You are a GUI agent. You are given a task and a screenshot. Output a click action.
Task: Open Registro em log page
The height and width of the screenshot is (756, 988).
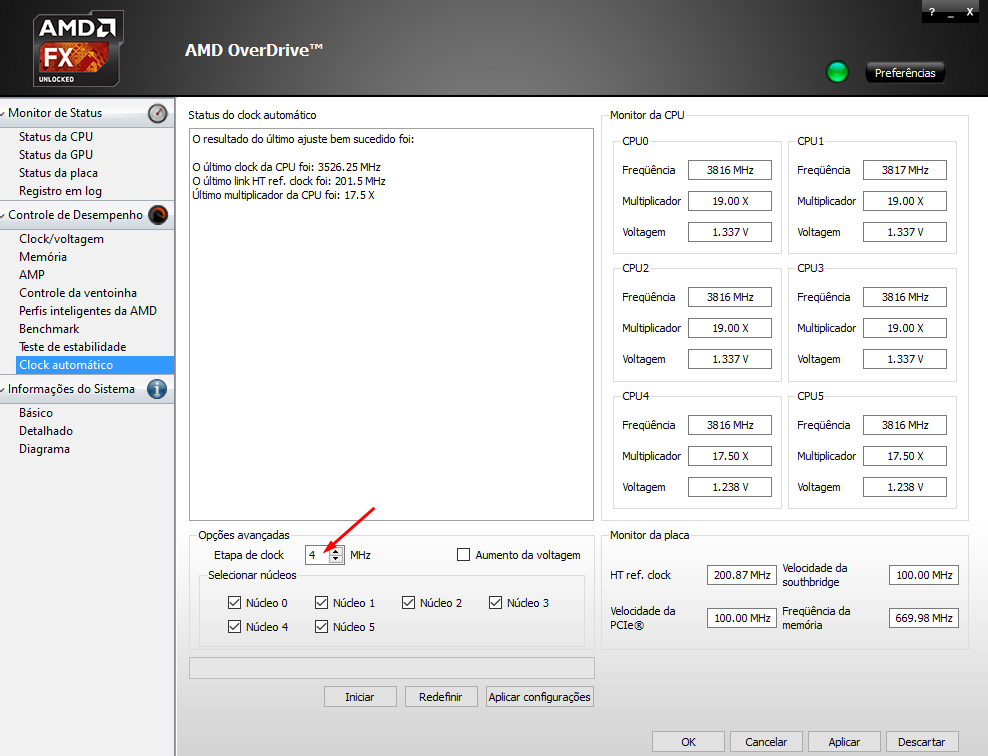click(60, 191)
